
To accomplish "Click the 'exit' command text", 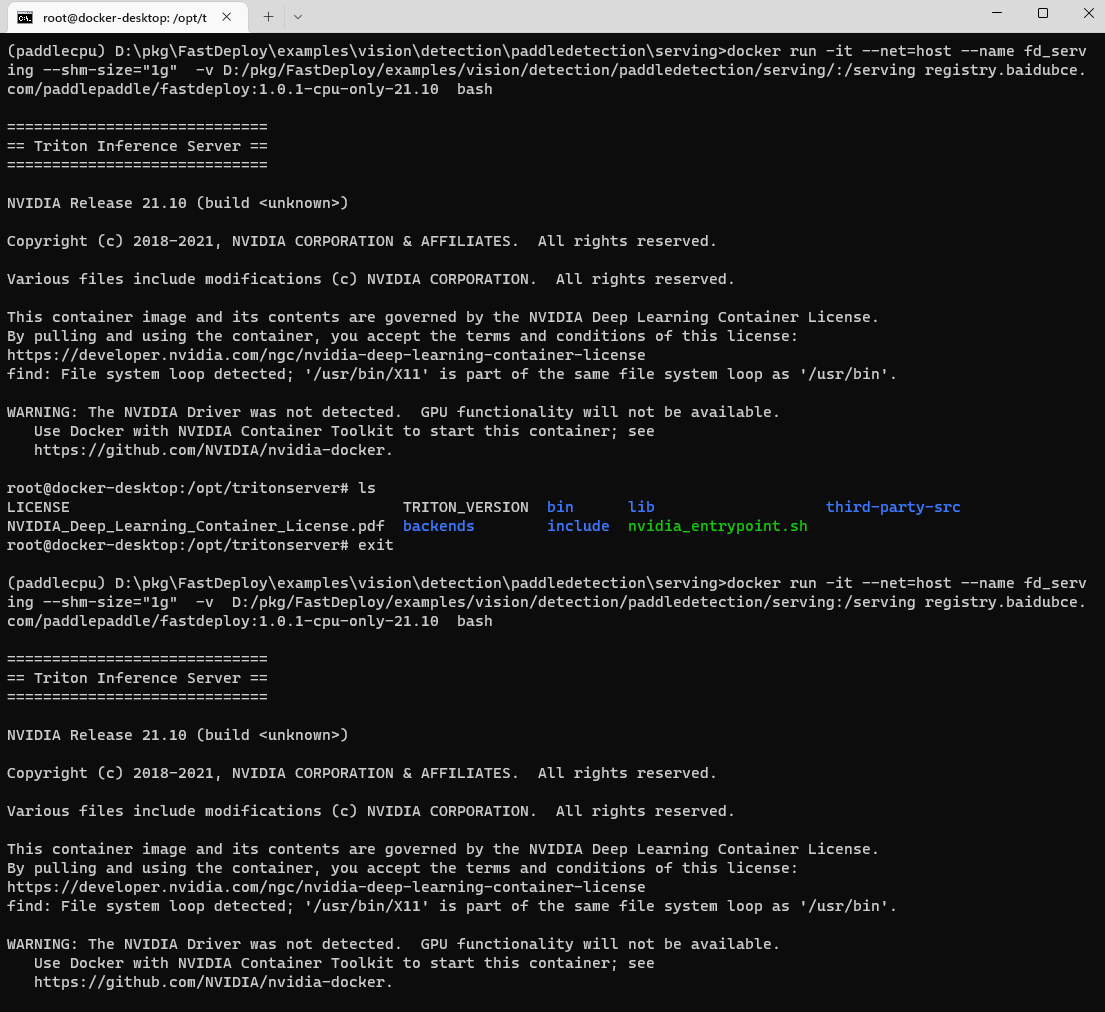I will coord(376,545).
